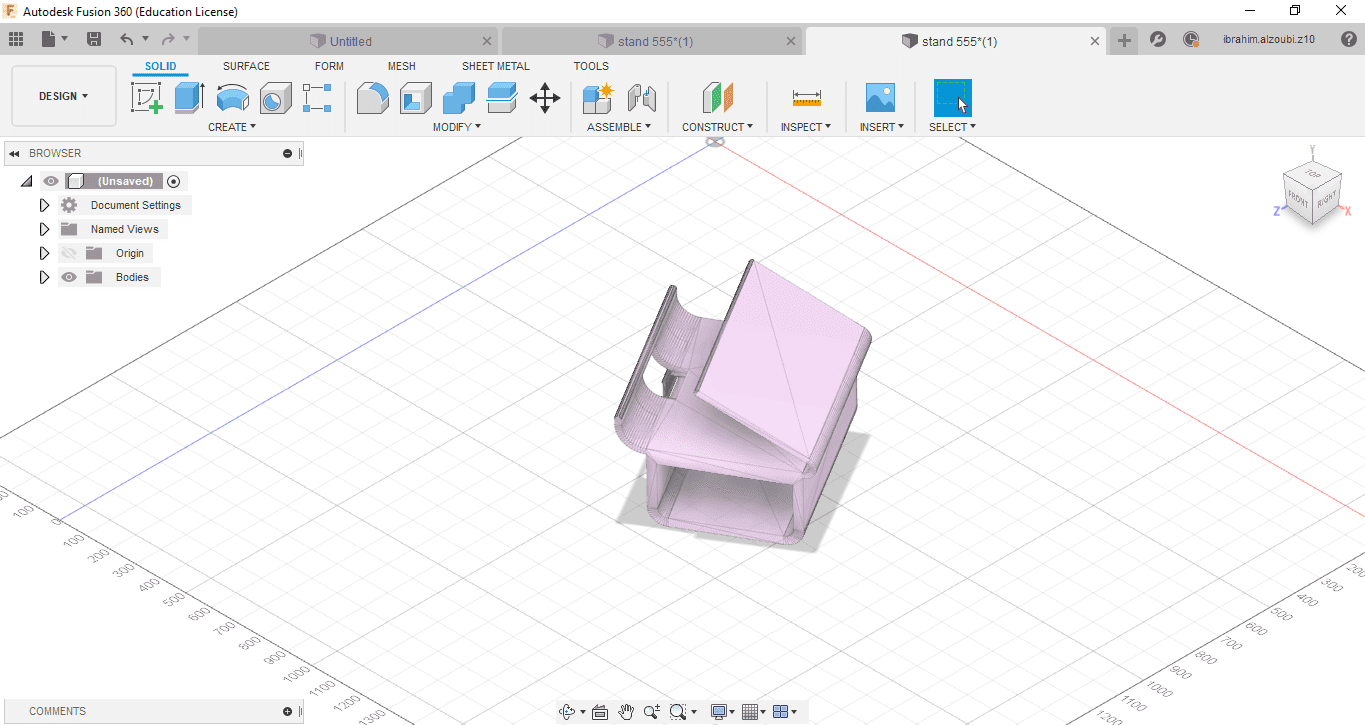Select the Combine tool
Viewport: 1365px width, 725px height.
point(458,98)
